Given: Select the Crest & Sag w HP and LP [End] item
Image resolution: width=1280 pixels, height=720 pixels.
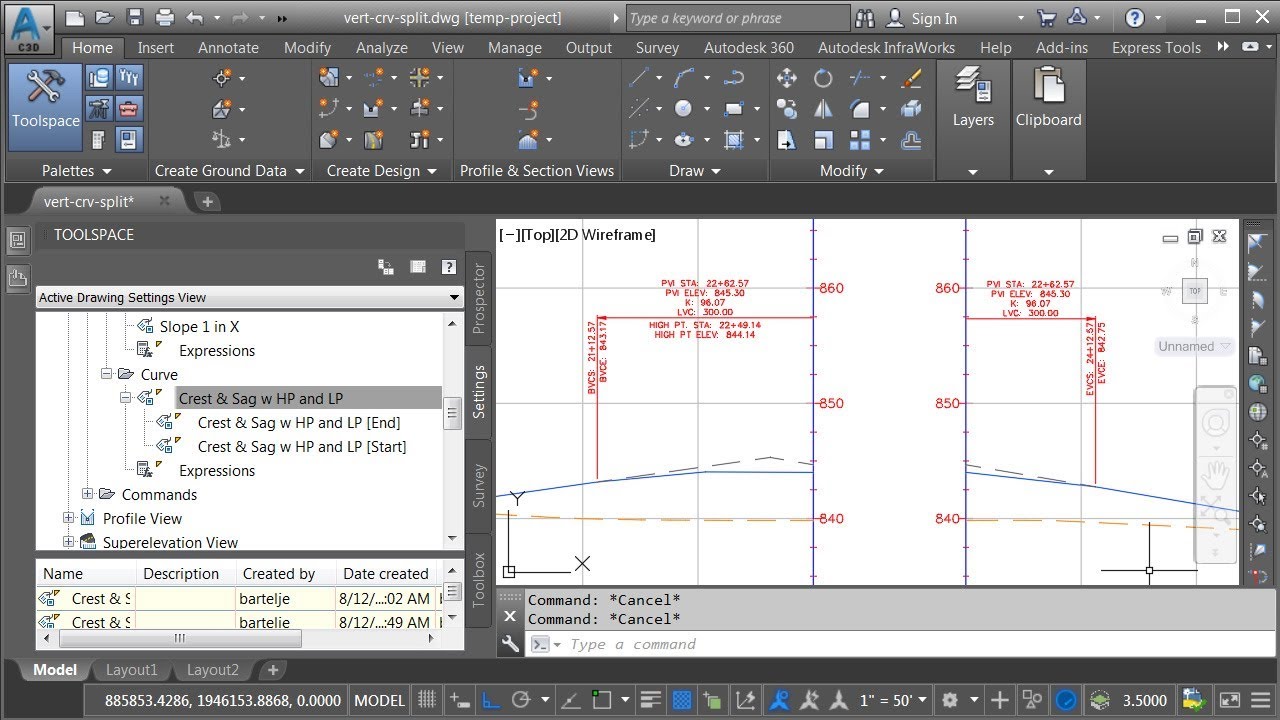Looking at the screenshot, I should point(299,422).
